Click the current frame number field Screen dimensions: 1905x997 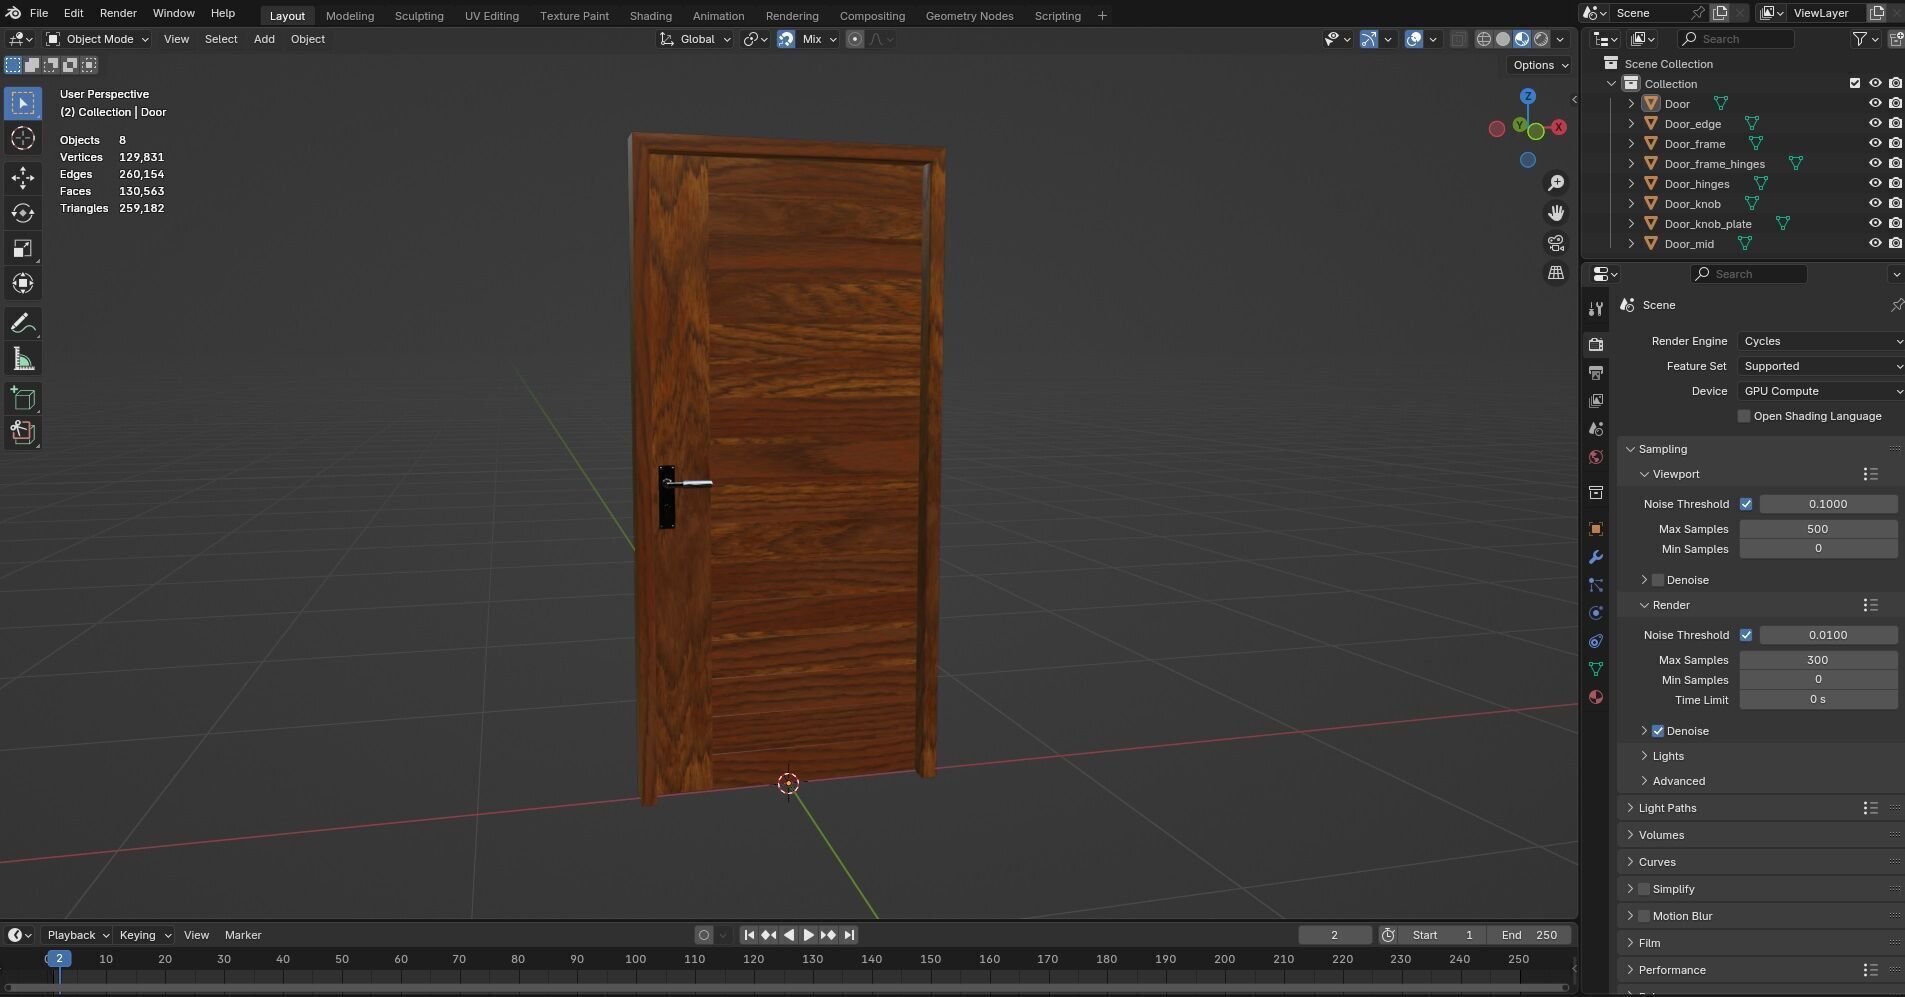coord(1335,935)
